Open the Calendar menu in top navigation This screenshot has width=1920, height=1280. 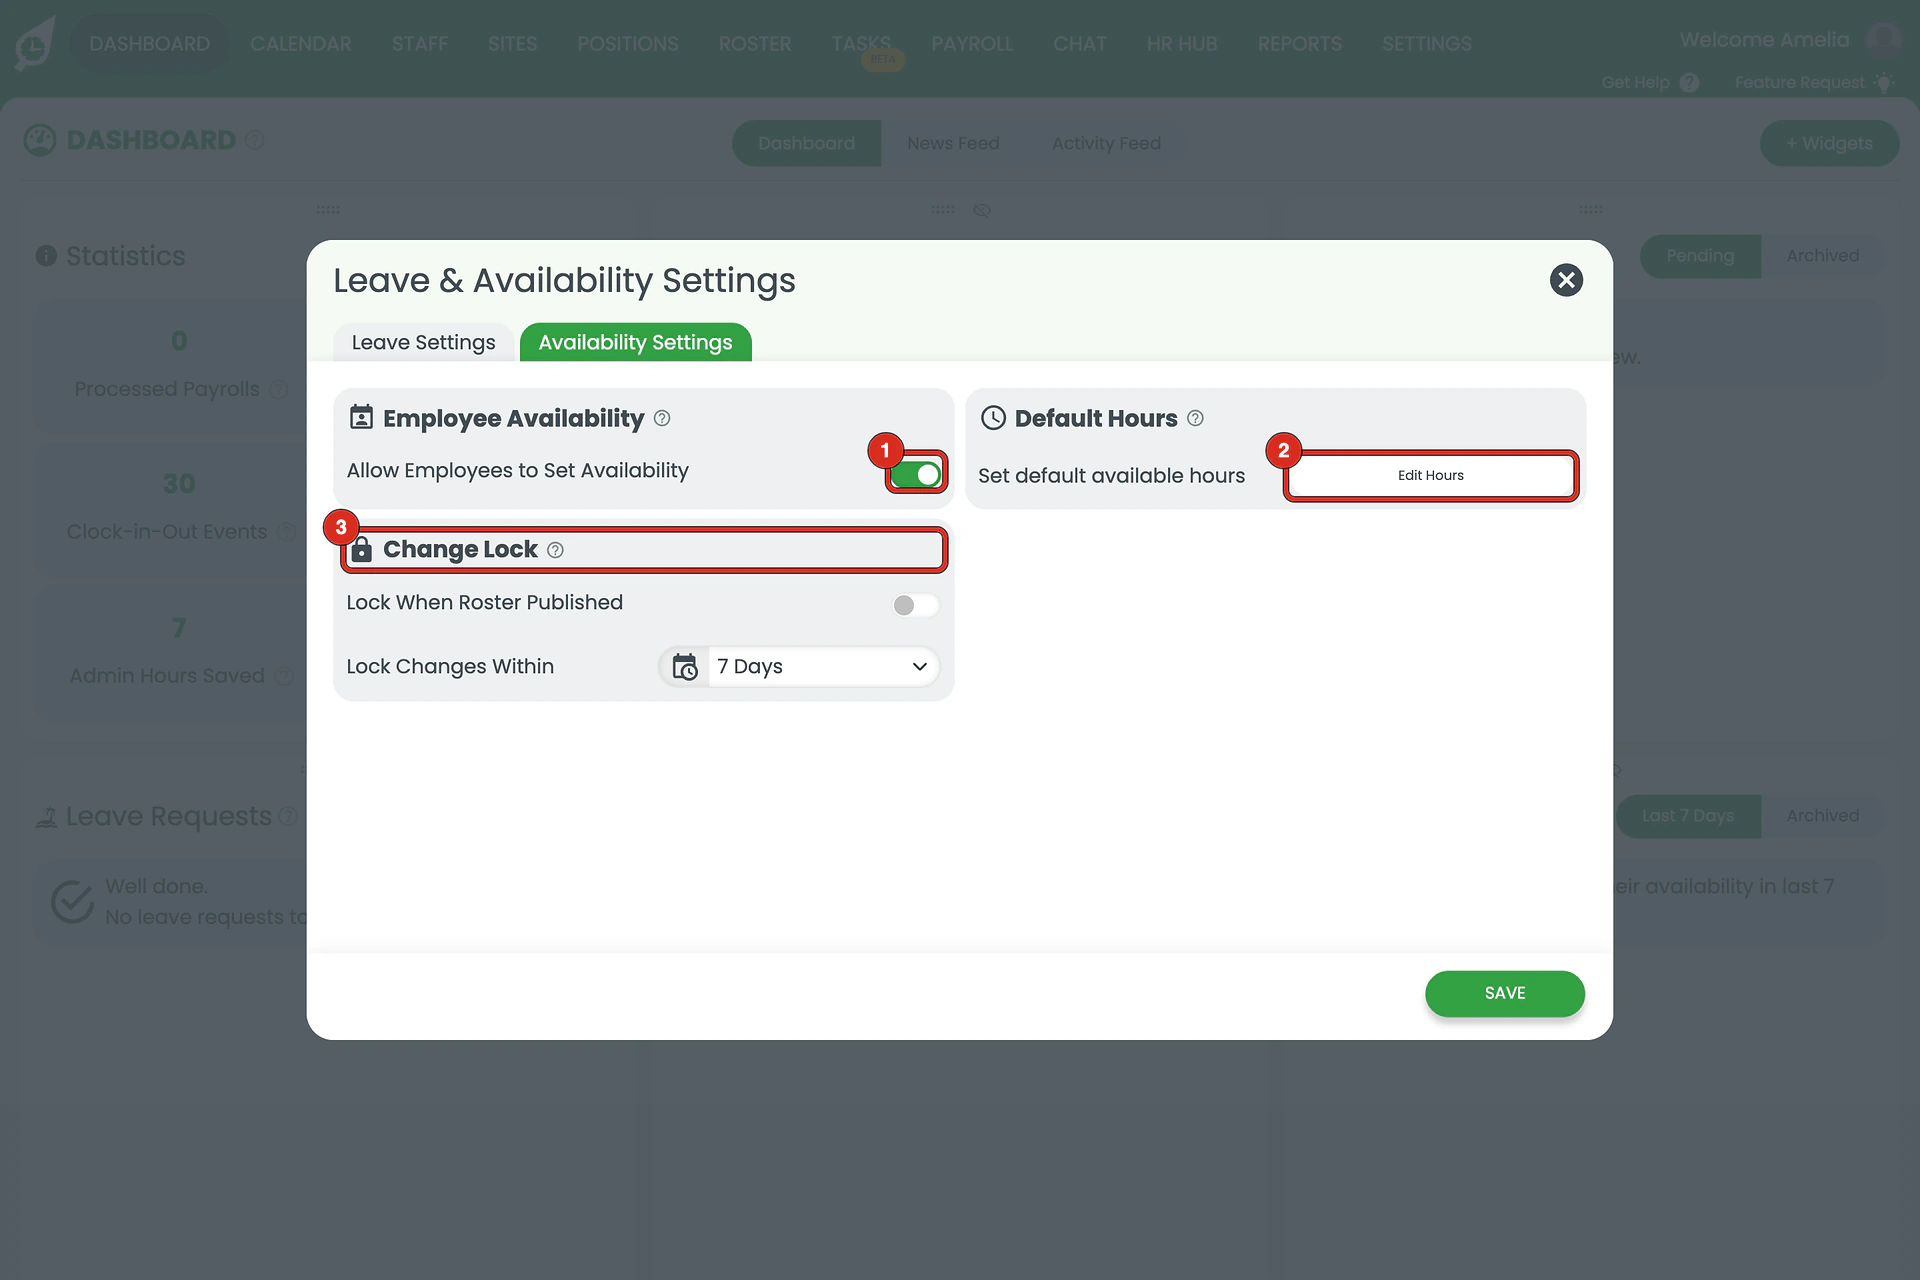[301, 44]
